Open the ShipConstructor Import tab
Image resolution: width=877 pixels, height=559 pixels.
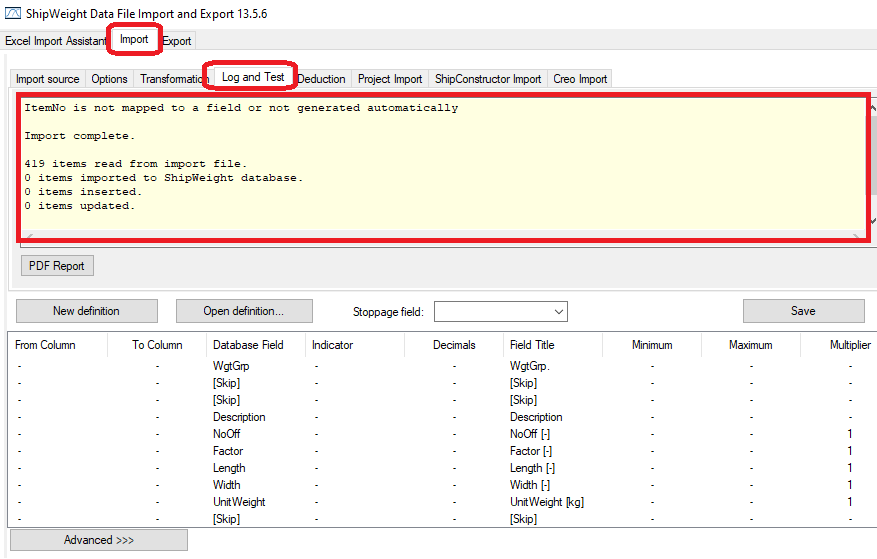(x=488, y=79)
